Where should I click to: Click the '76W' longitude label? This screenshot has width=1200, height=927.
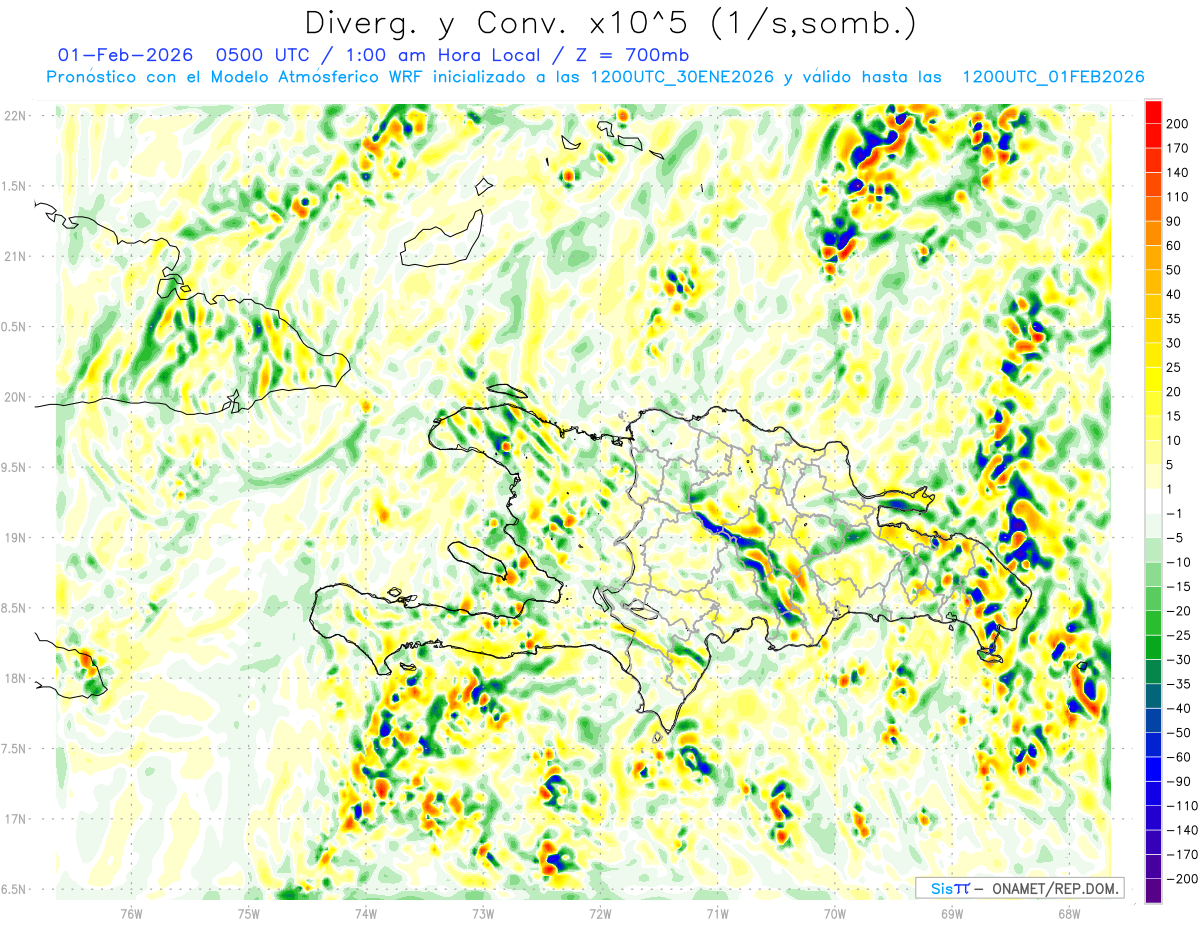coord(131,915)
